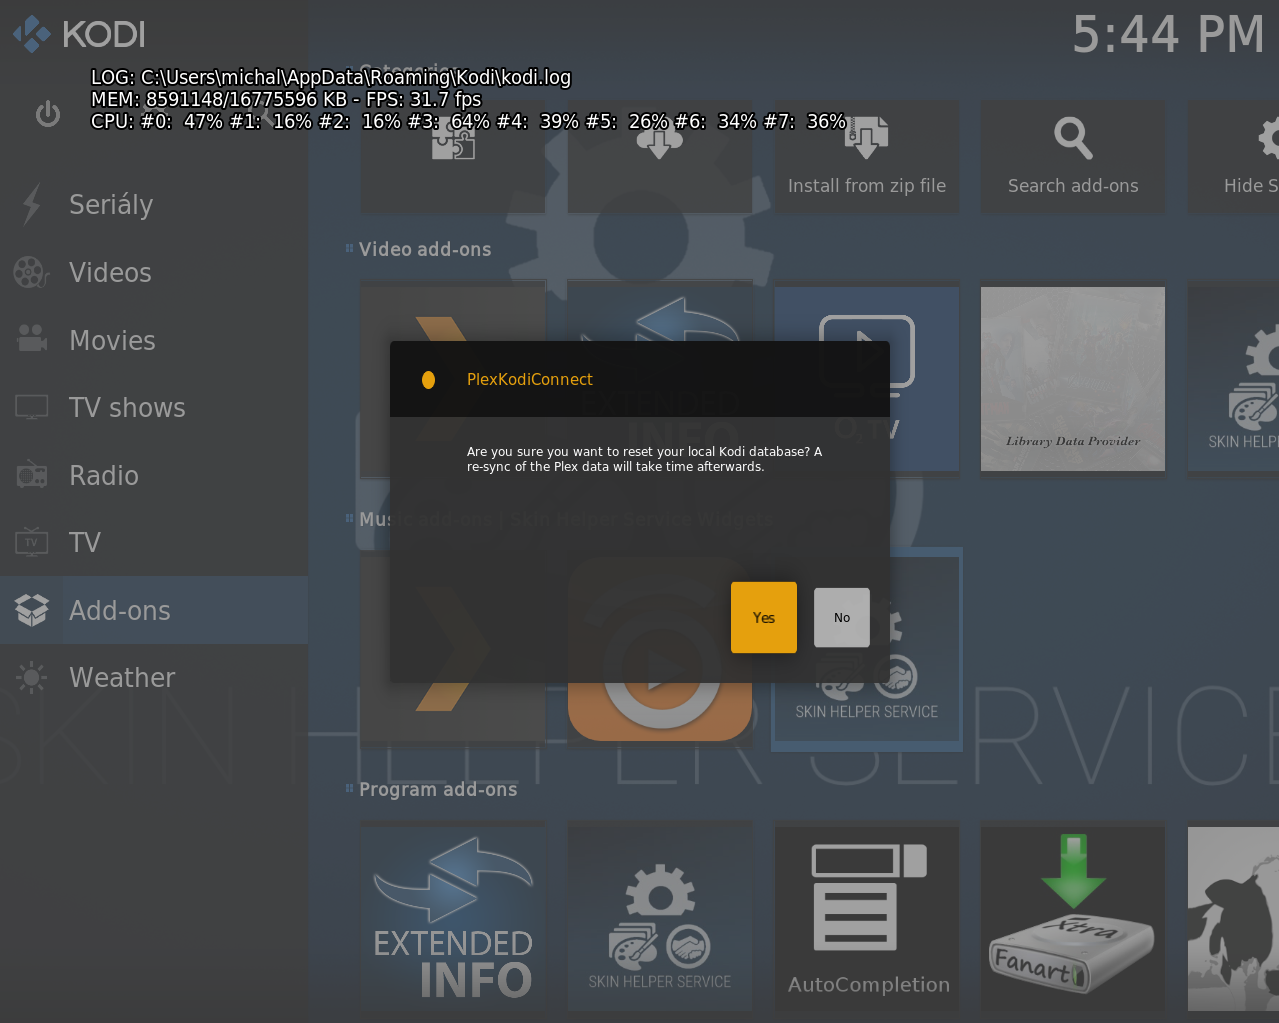1279x1023 pixels.
Task: Select the Xtra Fanart downloader icon
Action: (x=1071, y=915)
